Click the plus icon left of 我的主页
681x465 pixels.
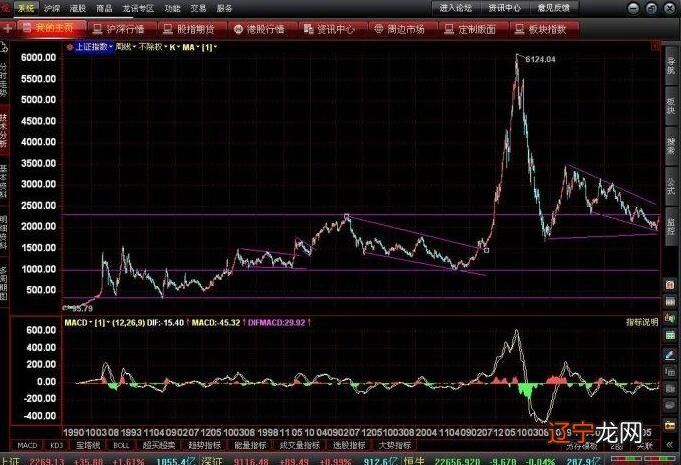point(8,28)
